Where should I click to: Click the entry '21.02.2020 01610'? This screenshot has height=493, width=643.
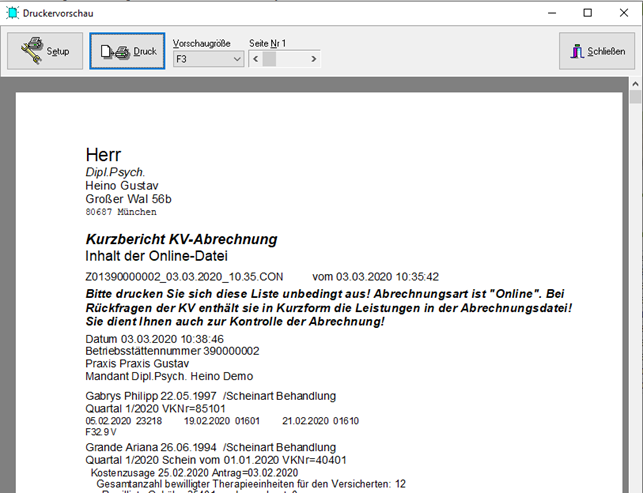[x=320, y=421]
